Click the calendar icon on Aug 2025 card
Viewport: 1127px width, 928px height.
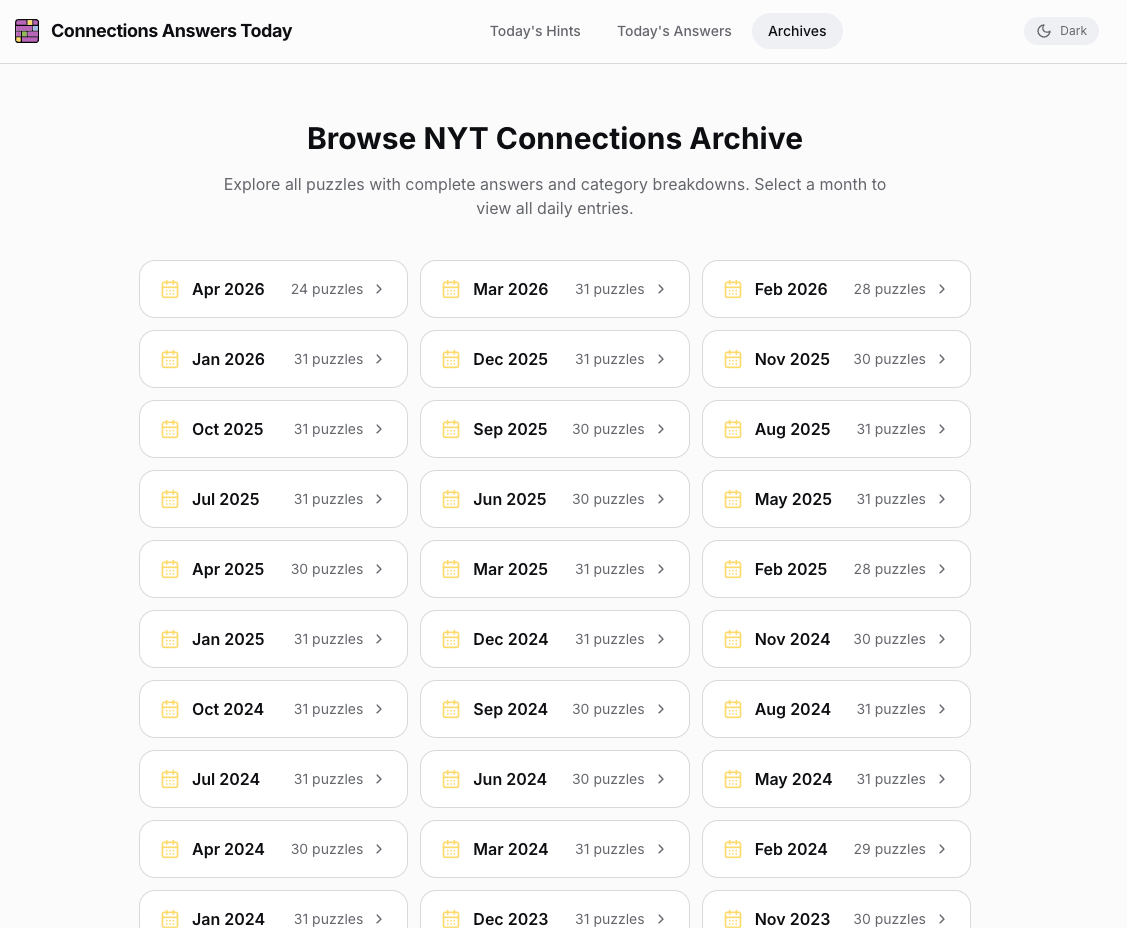(732, 429)
